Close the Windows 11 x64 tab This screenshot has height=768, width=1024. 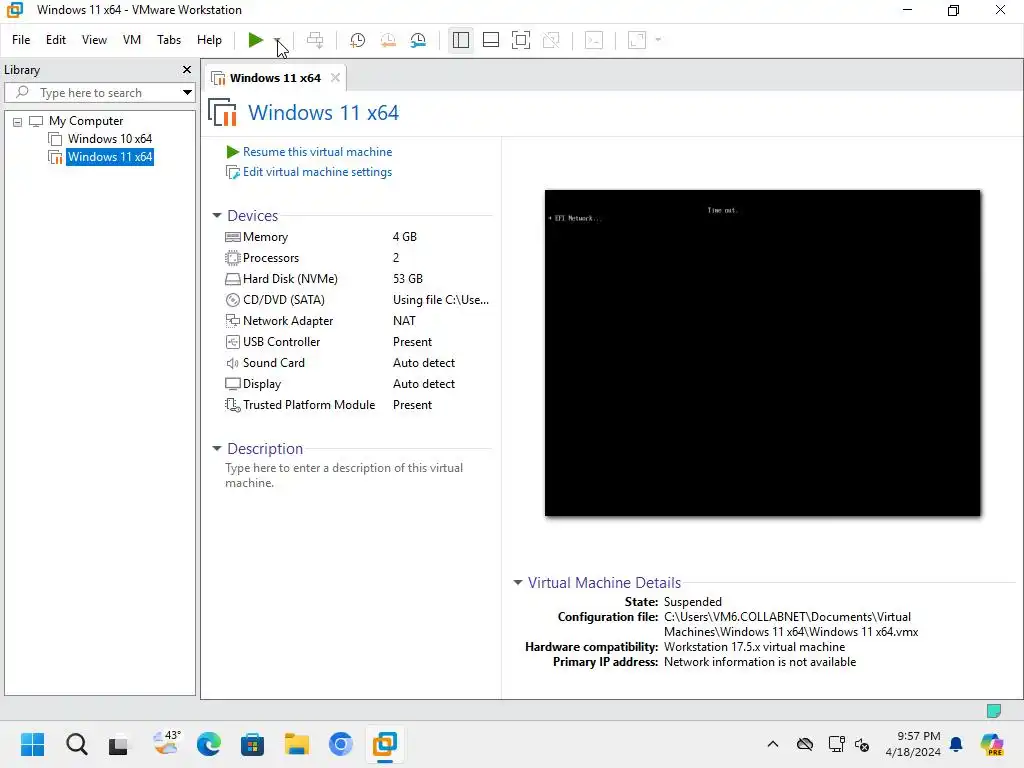(x=335, y=78)
